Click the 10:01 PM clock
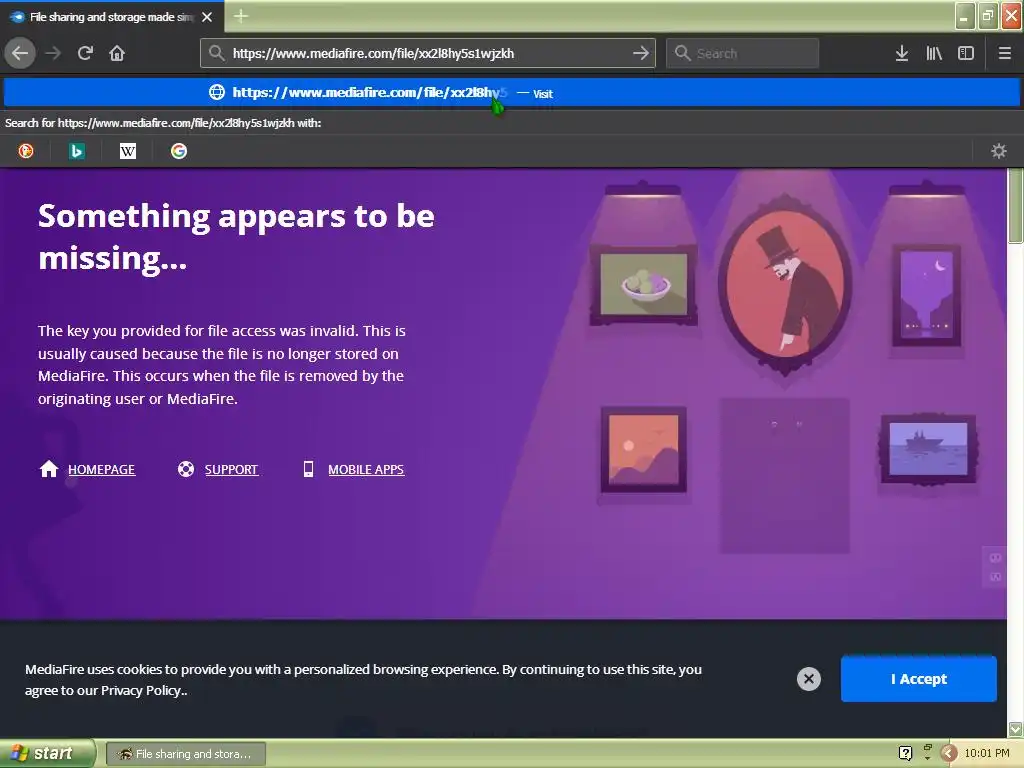 tap(987, 754)
